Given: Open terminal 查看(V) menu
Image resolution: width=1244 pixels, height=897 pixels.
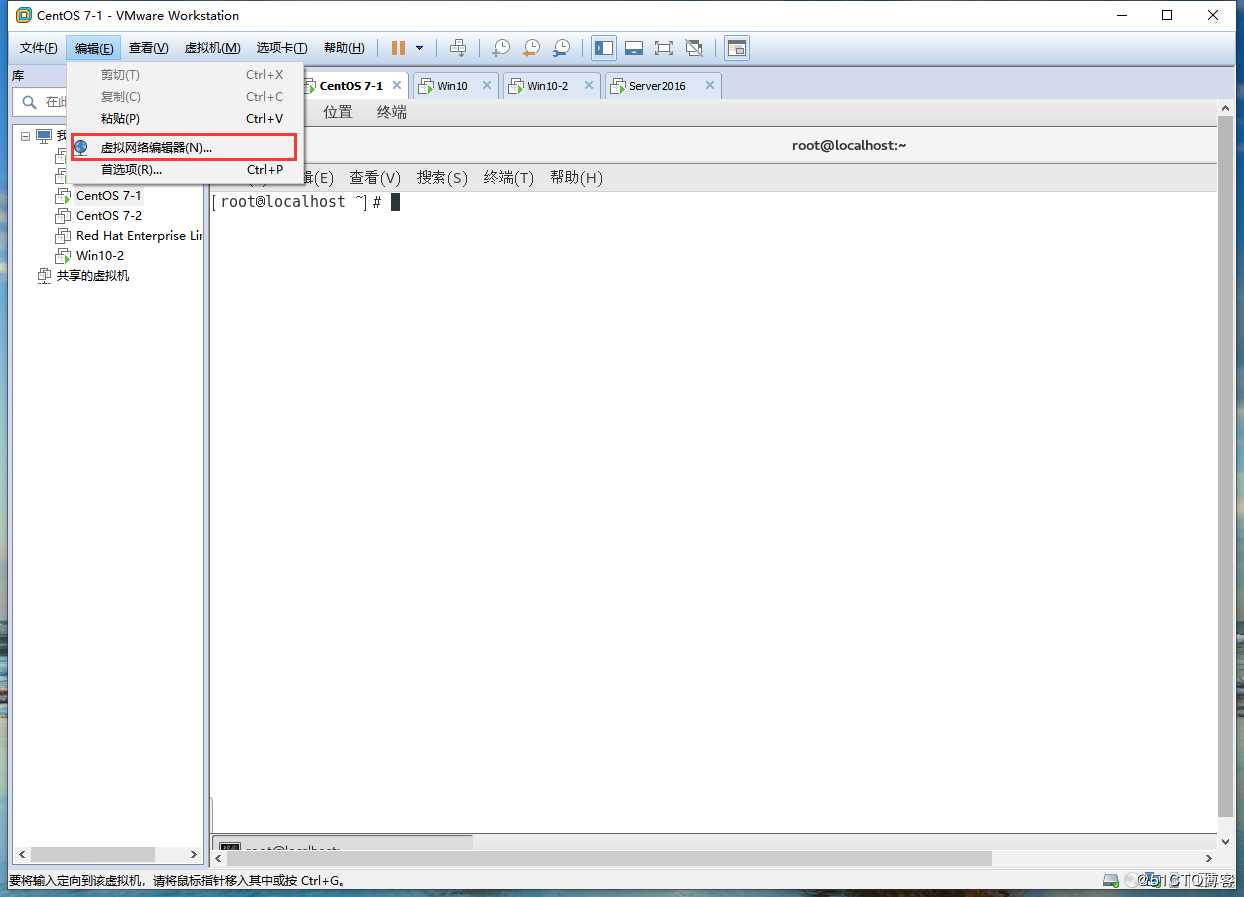Looking at the screenshot, I should (x=375, y=178).
